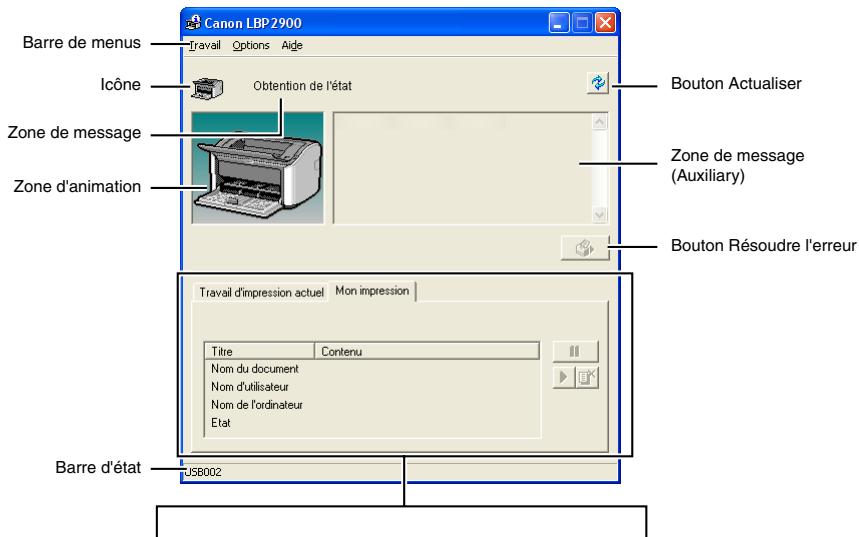Image resolution: width=859 pixels, height=537 pixels.
Task: Click the disabled maximize window button
Action: point(582,23)
